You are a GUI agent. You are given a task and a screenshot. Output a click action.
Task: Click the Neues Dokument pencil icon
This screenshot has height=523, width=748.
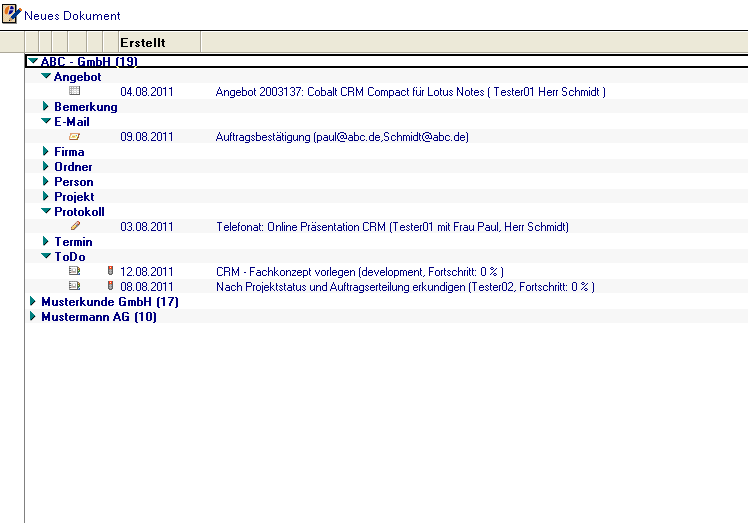tap(11, 15)
